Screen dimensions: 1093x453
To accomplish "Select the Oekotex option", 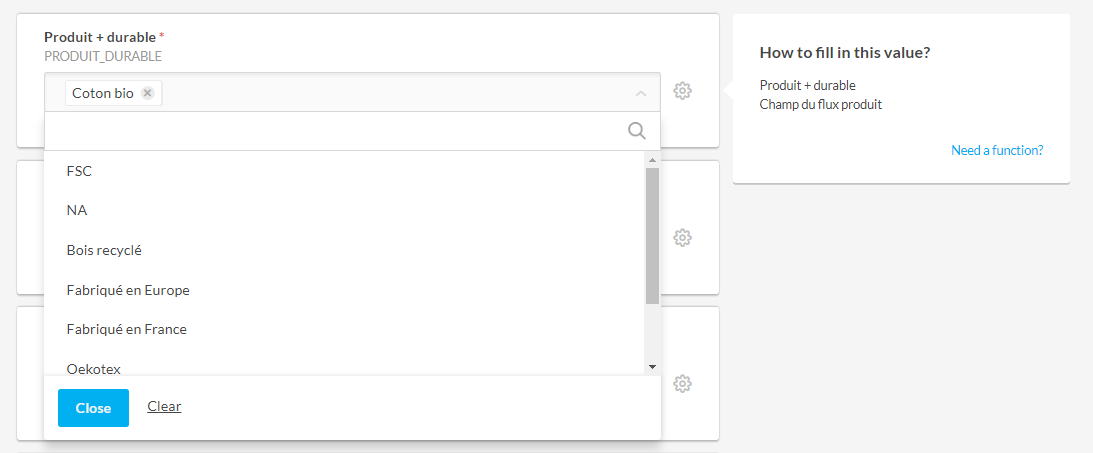I will tap(94, 368).
